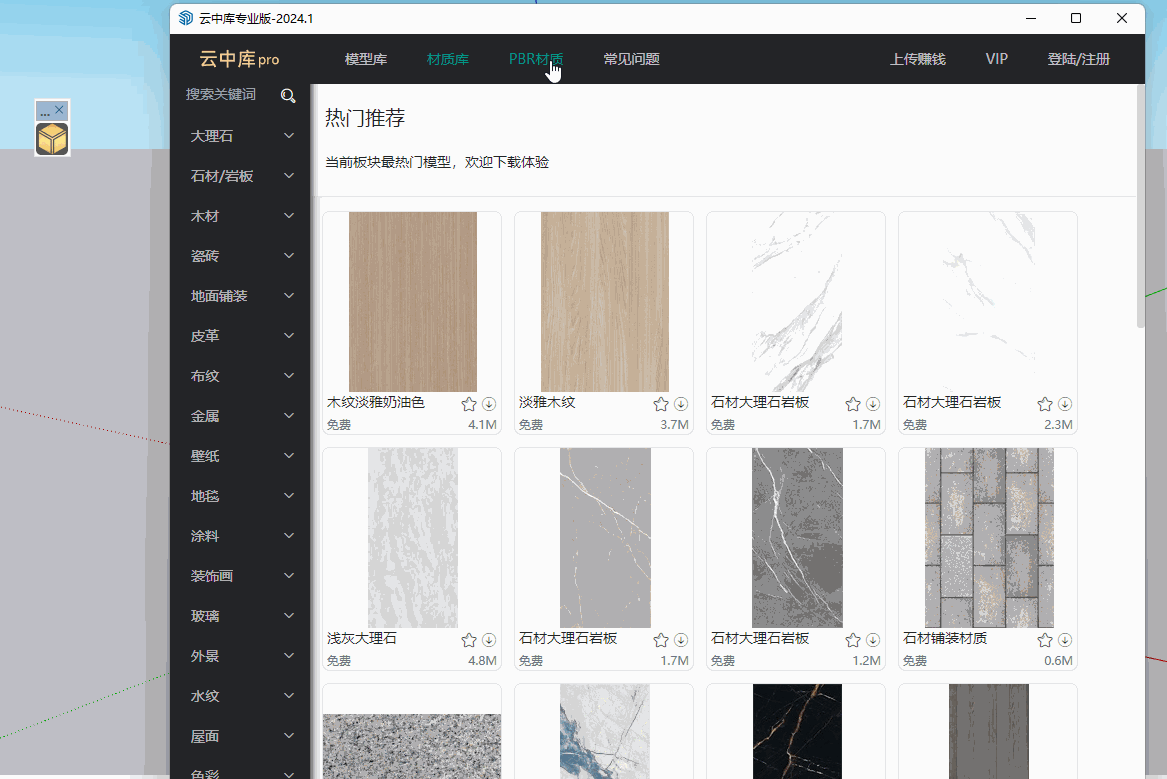The width and height of the screenshot is (1167, 779).
Task: Download the 淡雅木纹 material
Action: (681, 404)
